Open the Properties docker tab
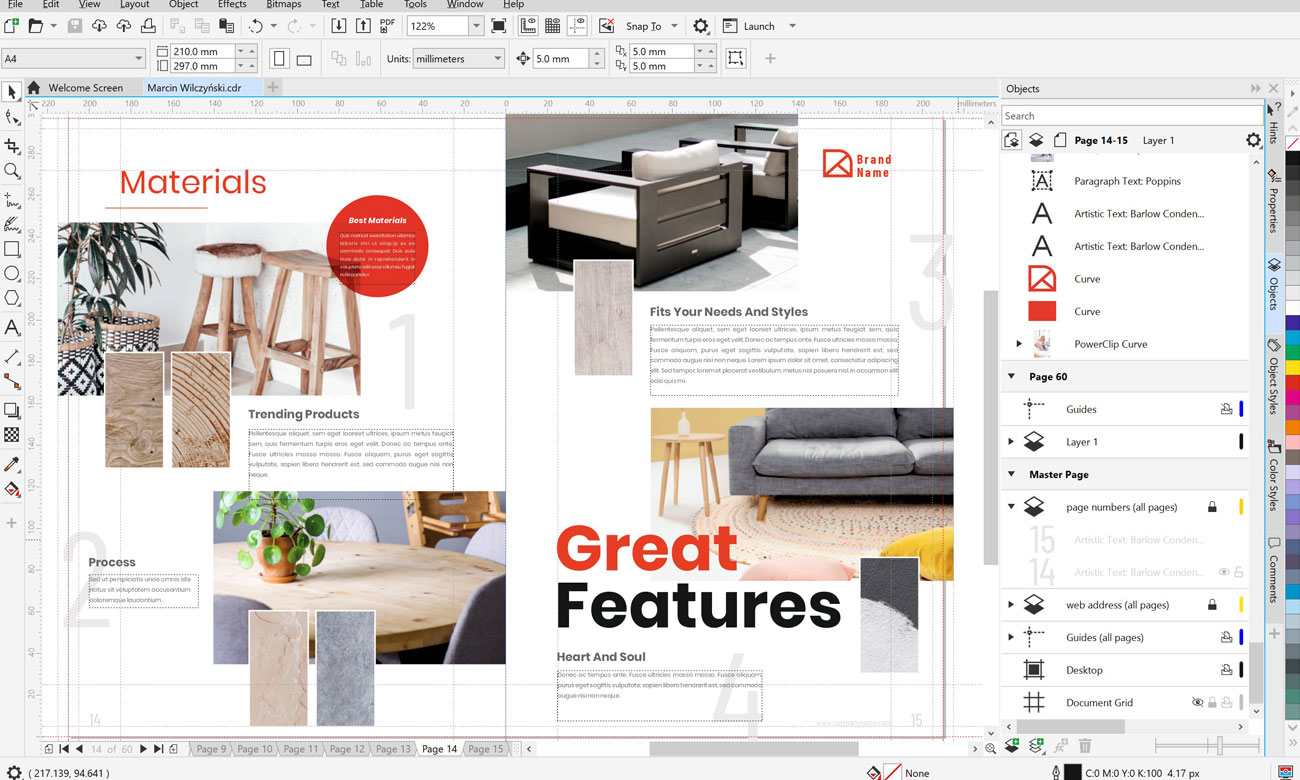This screenshot has height=780, width=1300. click(x=1274, y=201)
